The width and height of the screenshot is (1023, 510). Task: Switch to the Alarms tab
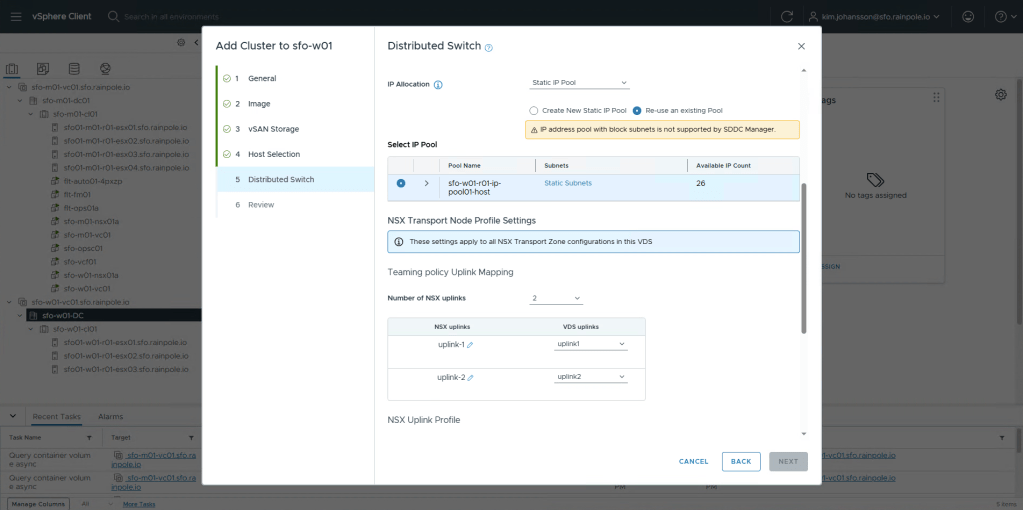pos(110,416)
